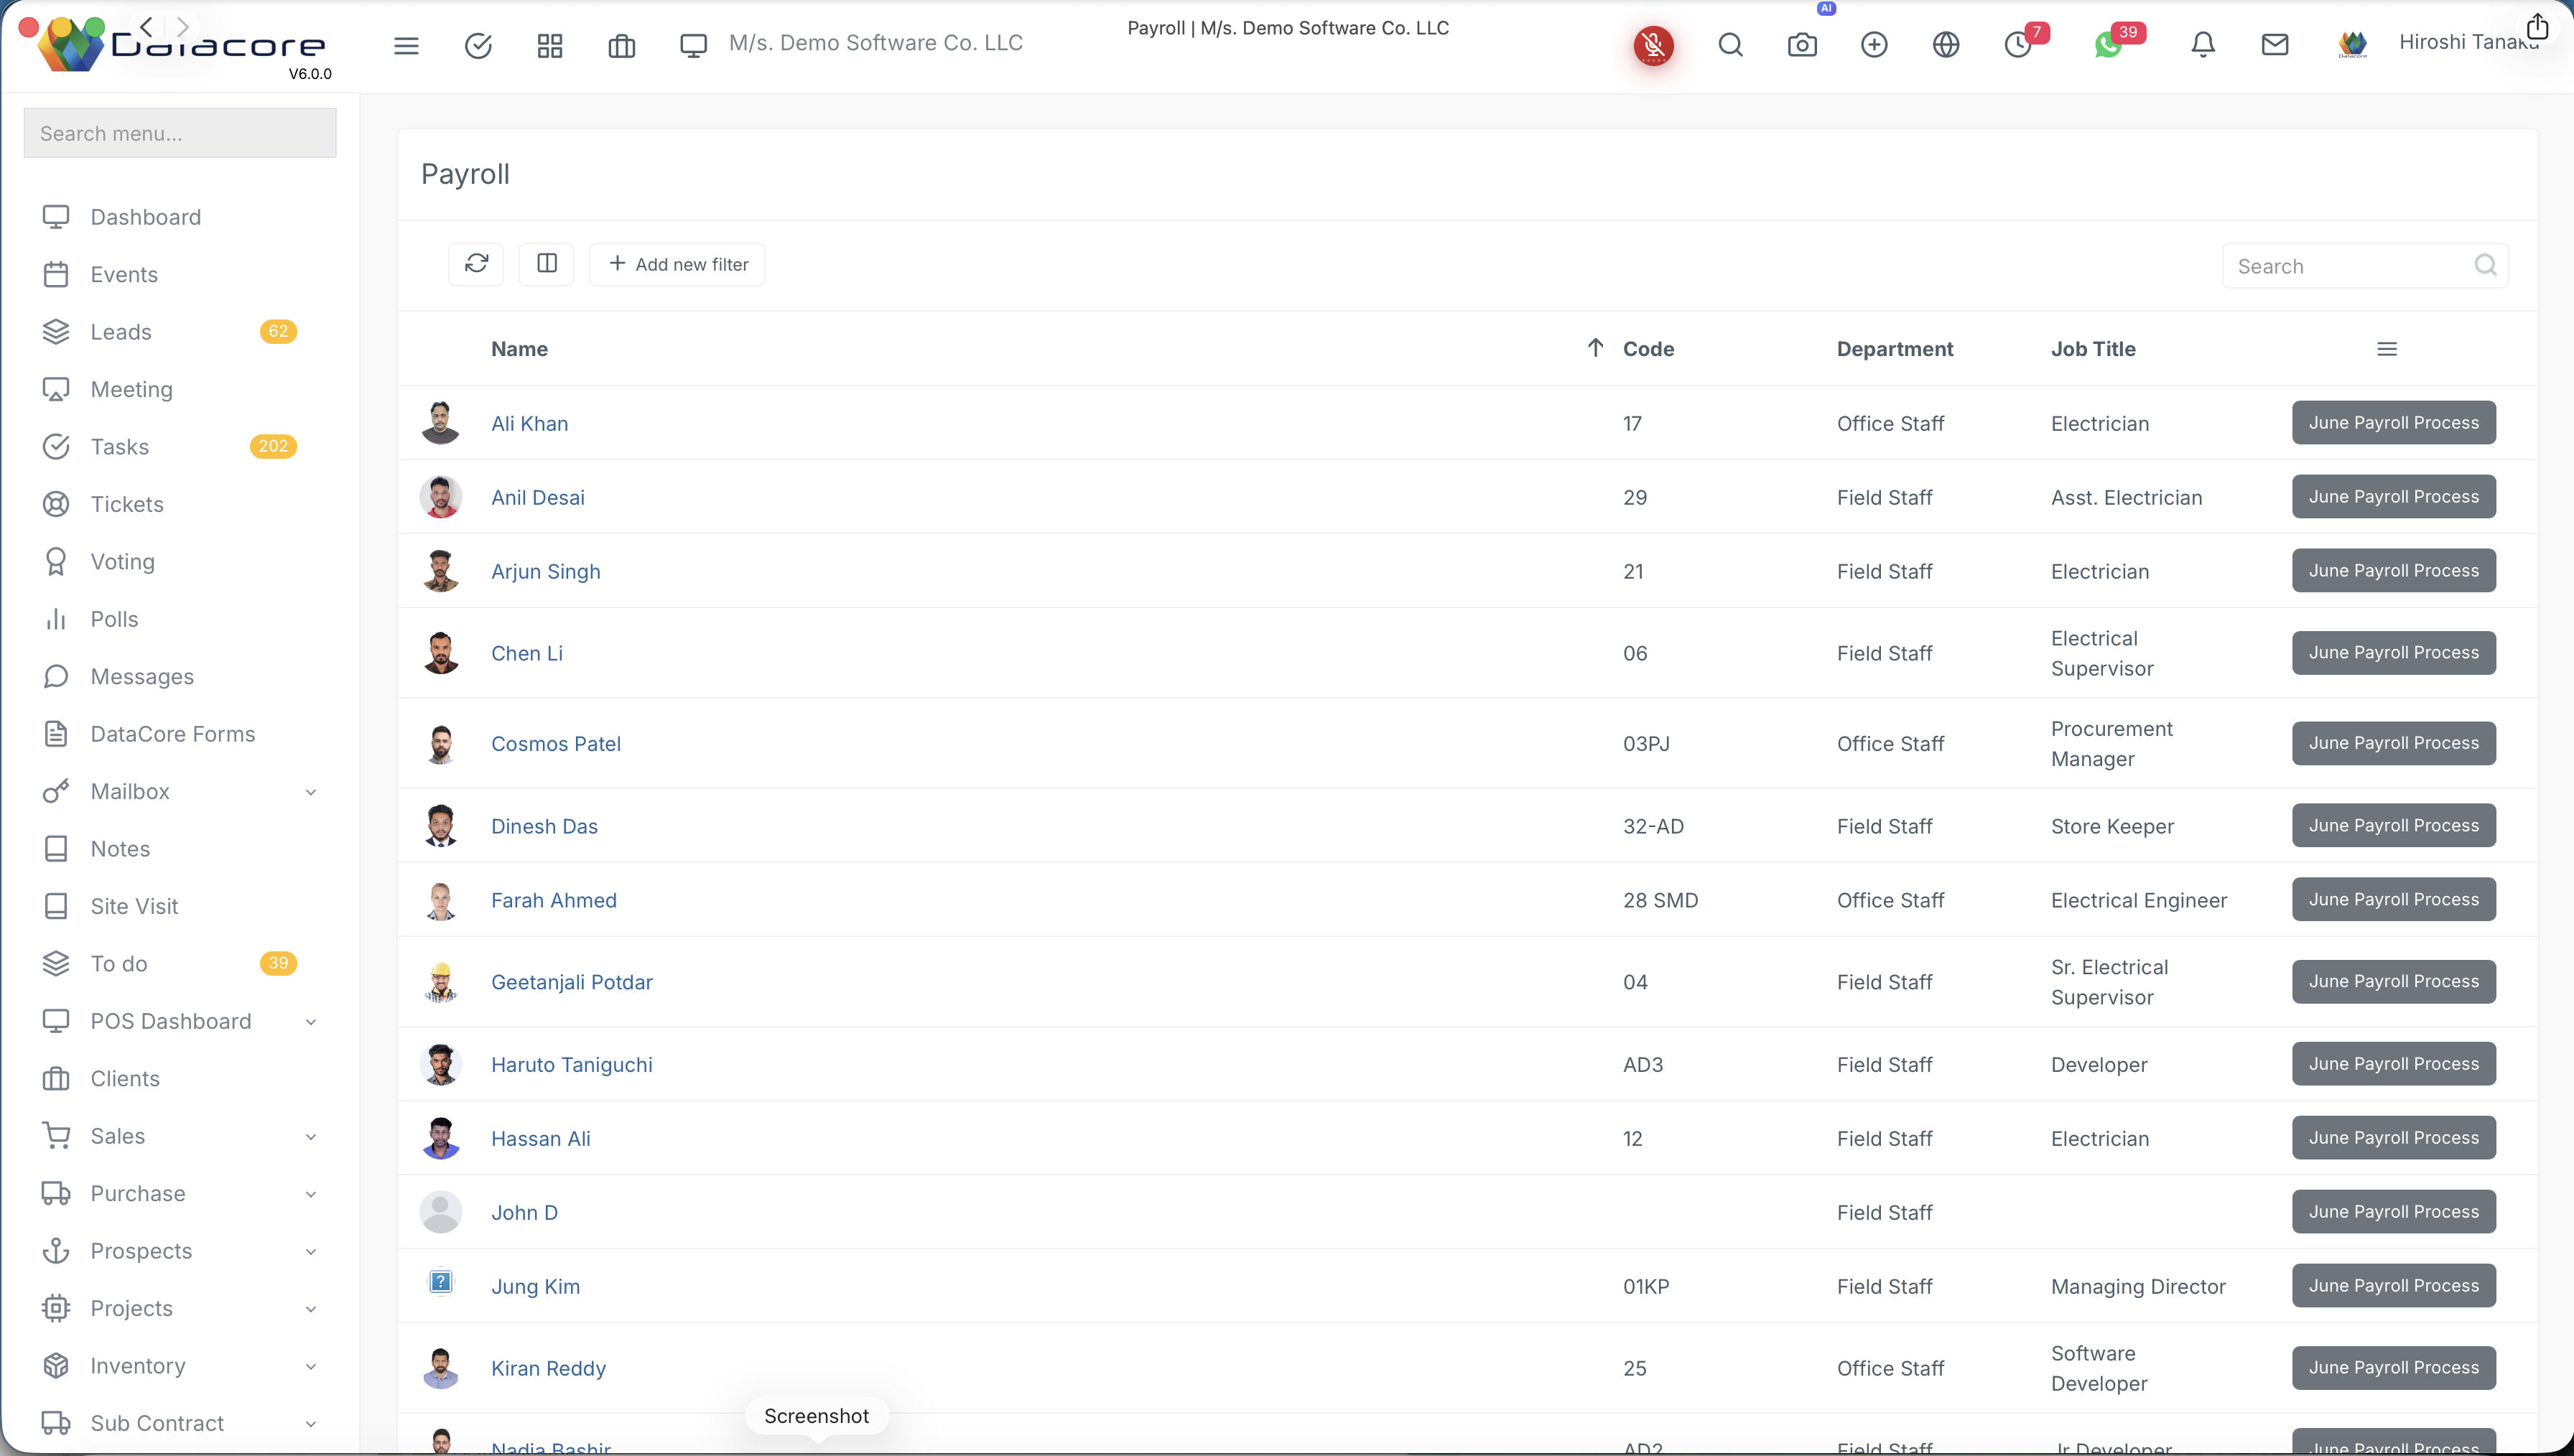Expand the Projects submenu chevron
The image size is (2574, 1456).
coord(311,1309)
